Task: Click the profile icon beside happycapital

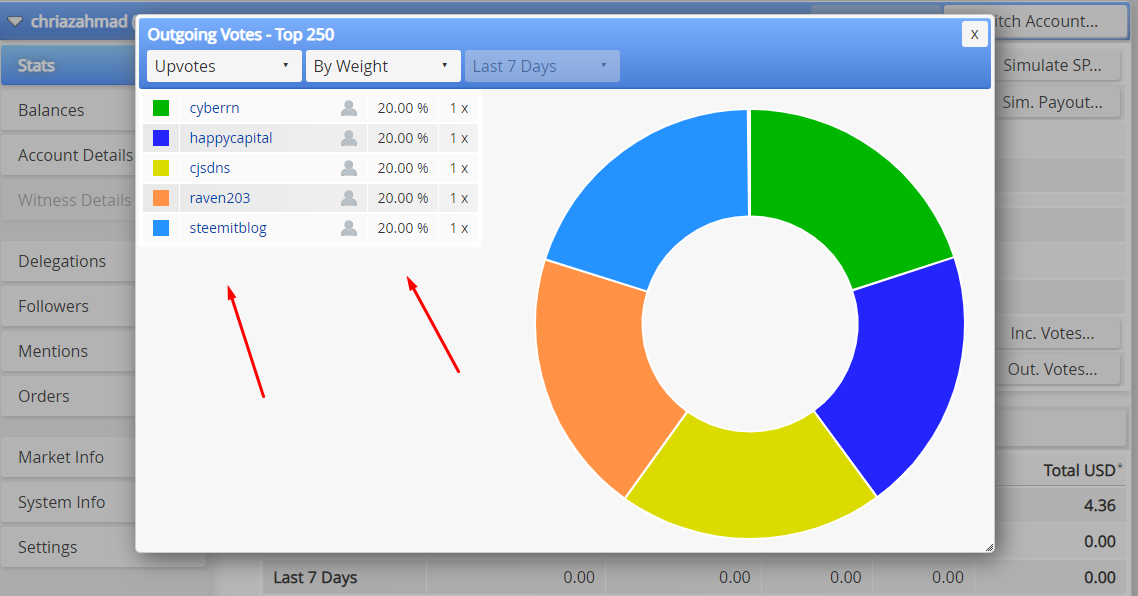Action: (x=348, y=138)
